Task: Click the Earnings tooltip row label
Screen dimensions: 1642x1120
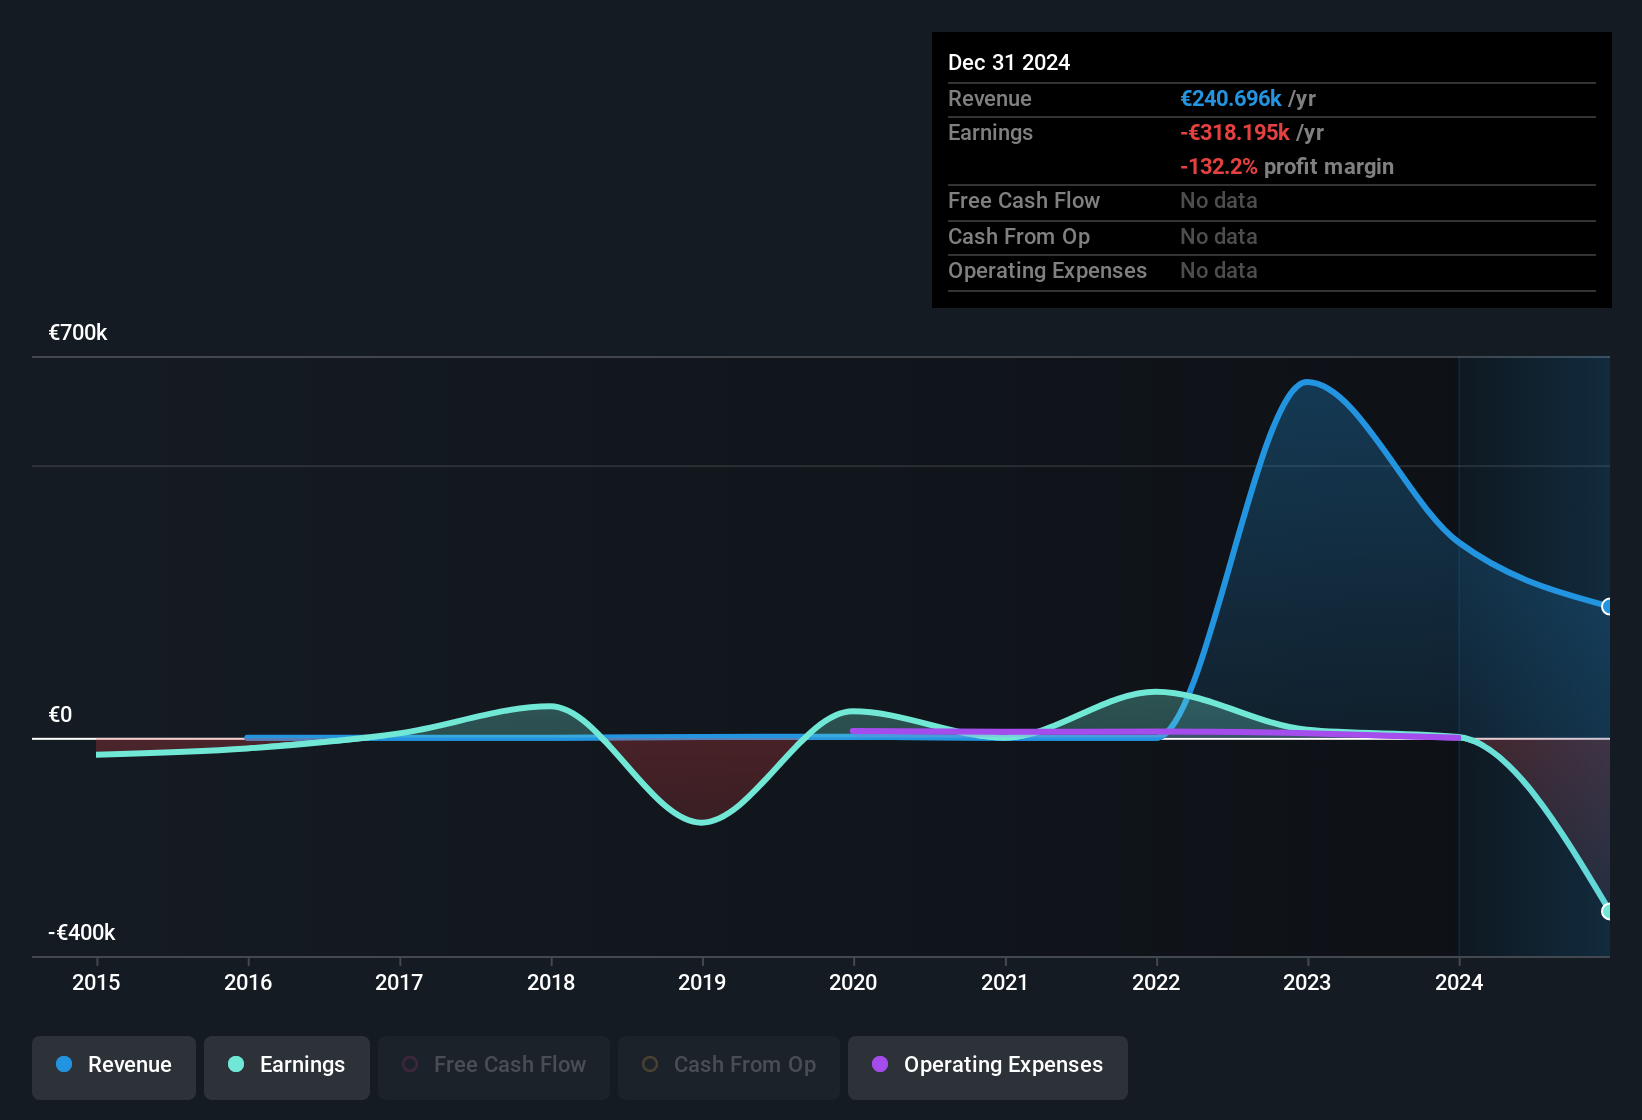Action: click(990, 132)
